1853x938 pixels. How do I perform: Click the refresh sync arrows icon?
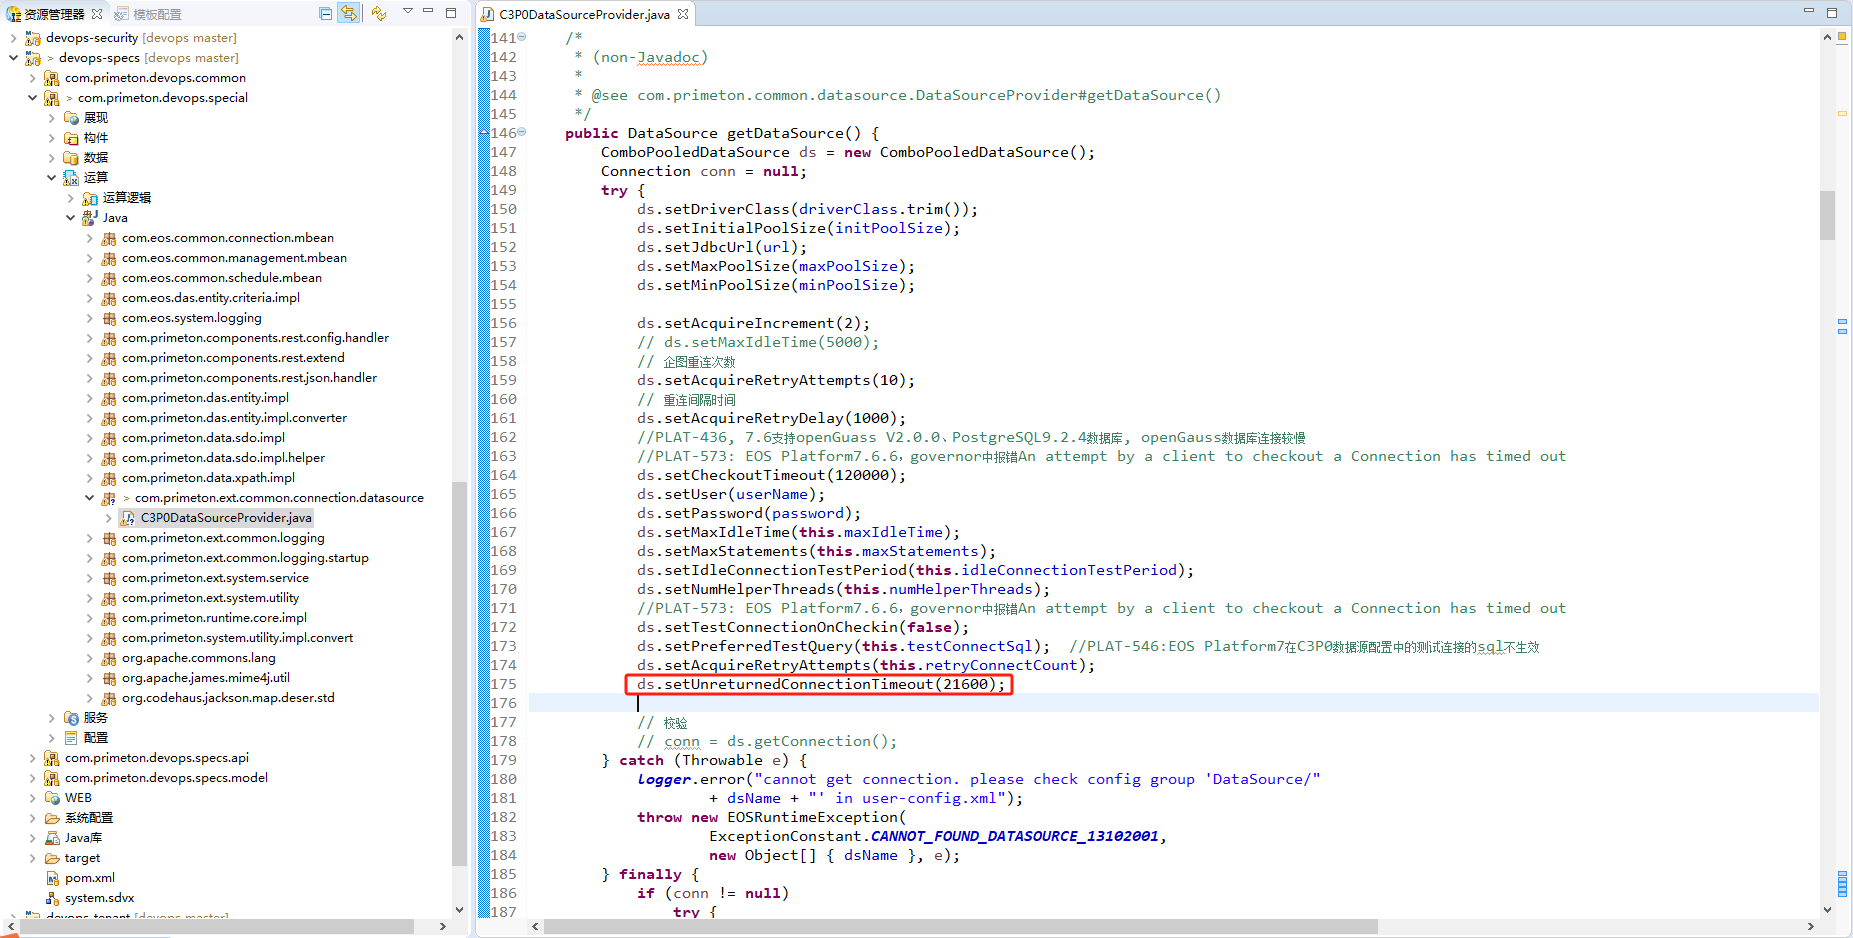(x=378, y=13)
